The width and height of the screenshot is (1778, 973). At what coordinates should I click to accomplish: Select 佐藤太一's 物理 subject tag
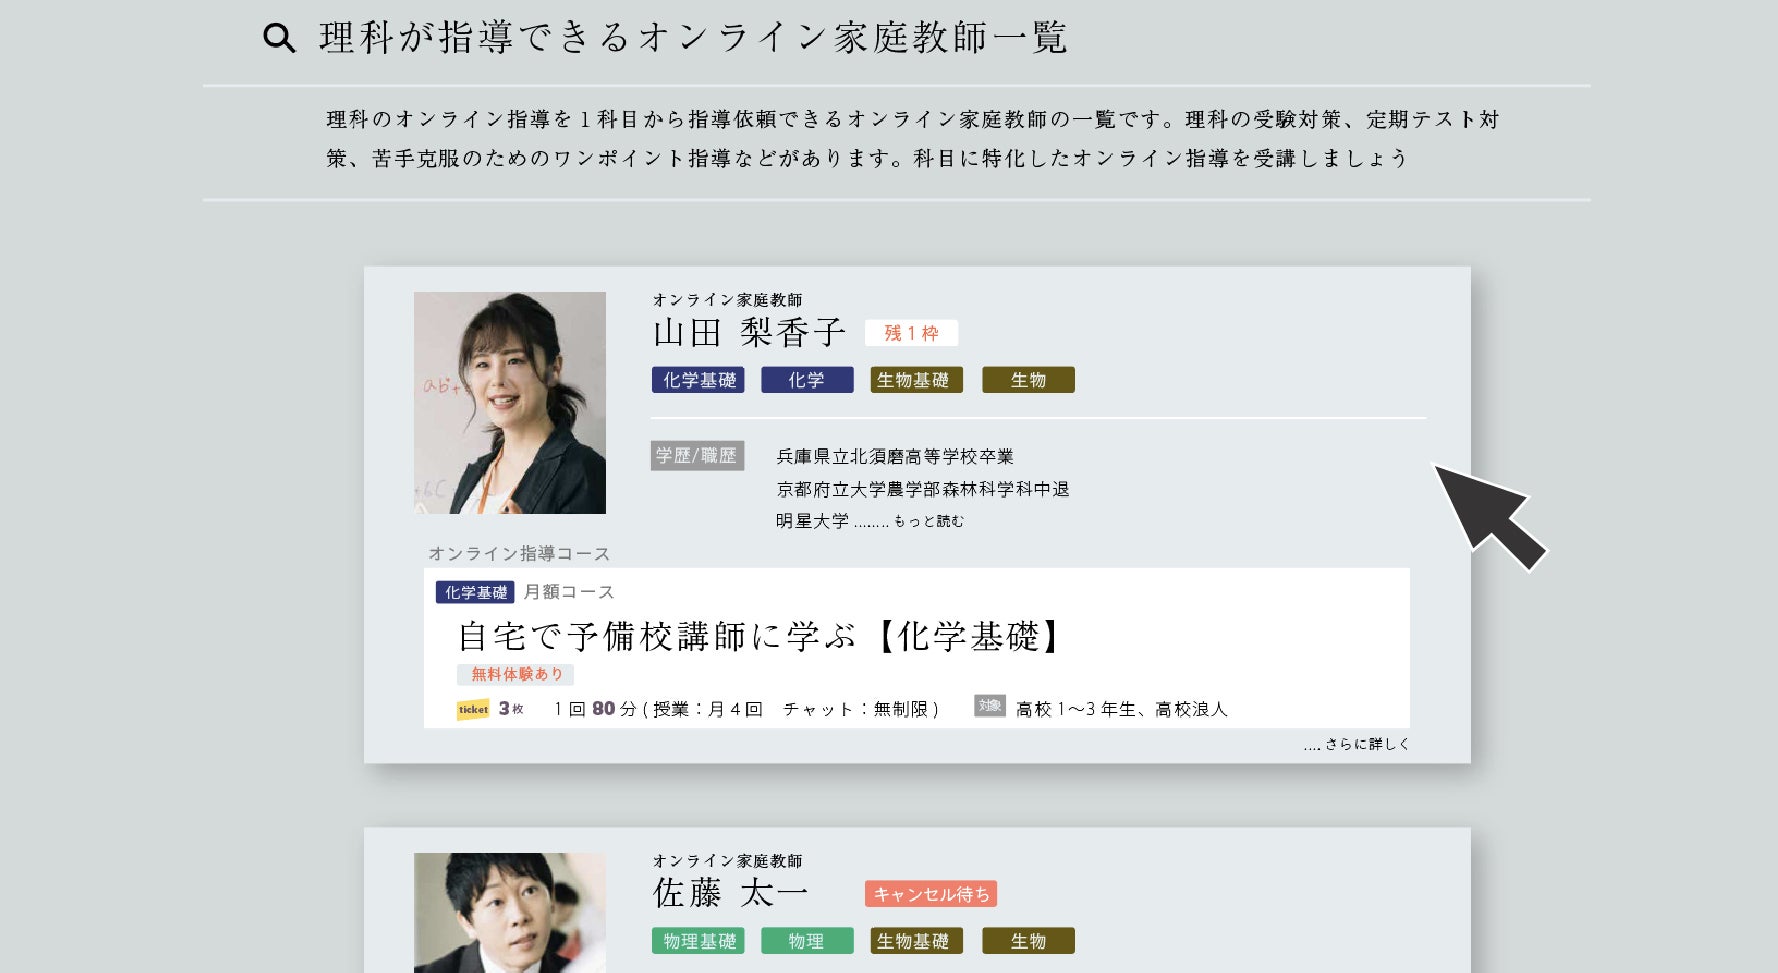click(x=807, y=941)
